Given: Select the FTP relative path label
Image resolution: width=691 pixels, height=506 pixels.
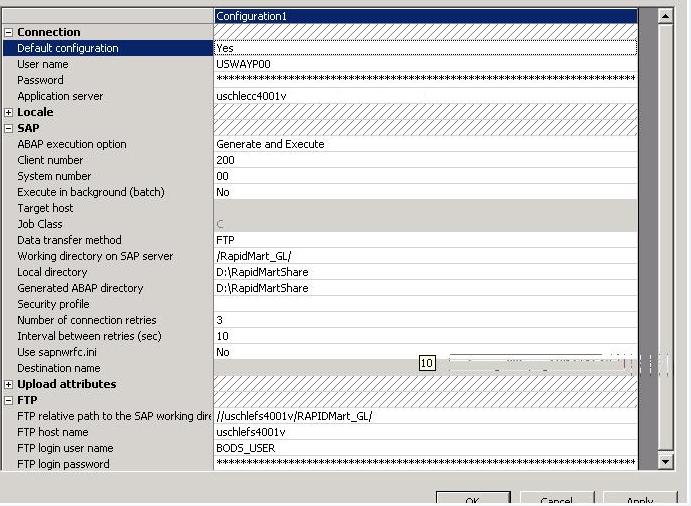Looking at the screenshot, I should 115,416.
